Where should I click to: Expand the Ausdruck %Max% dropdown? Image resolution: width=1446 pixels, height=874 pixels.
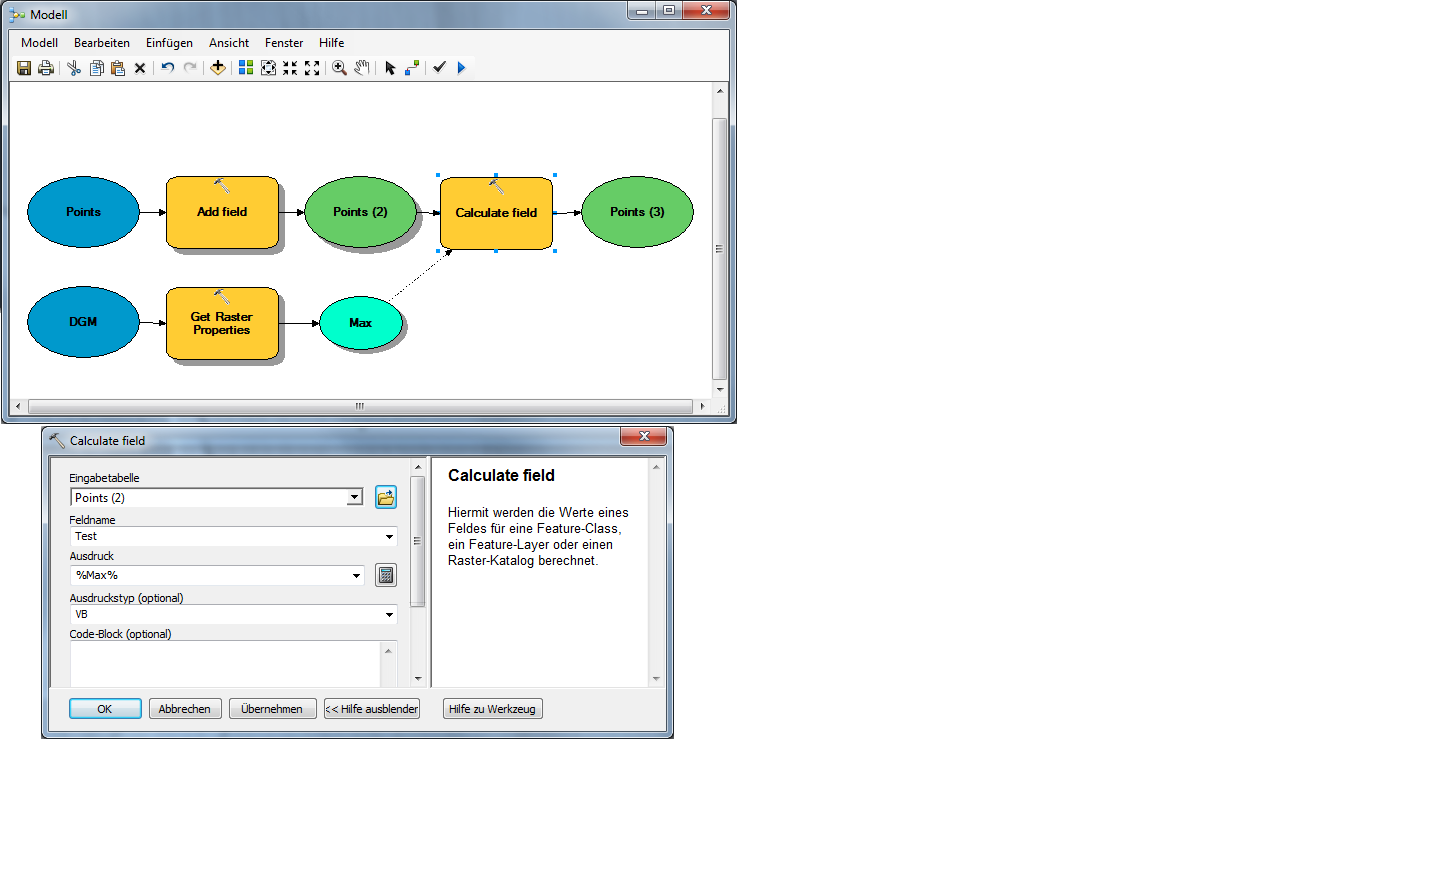click(356, 575)
